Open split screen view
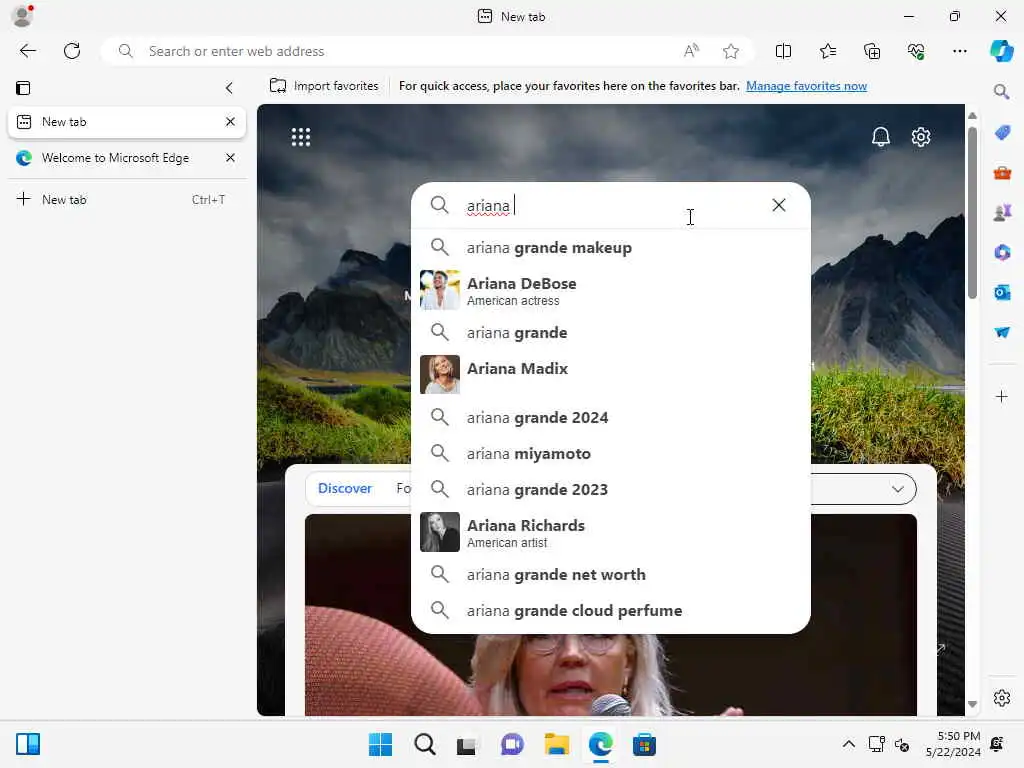 pyautogui.click(x=783, y=51)
